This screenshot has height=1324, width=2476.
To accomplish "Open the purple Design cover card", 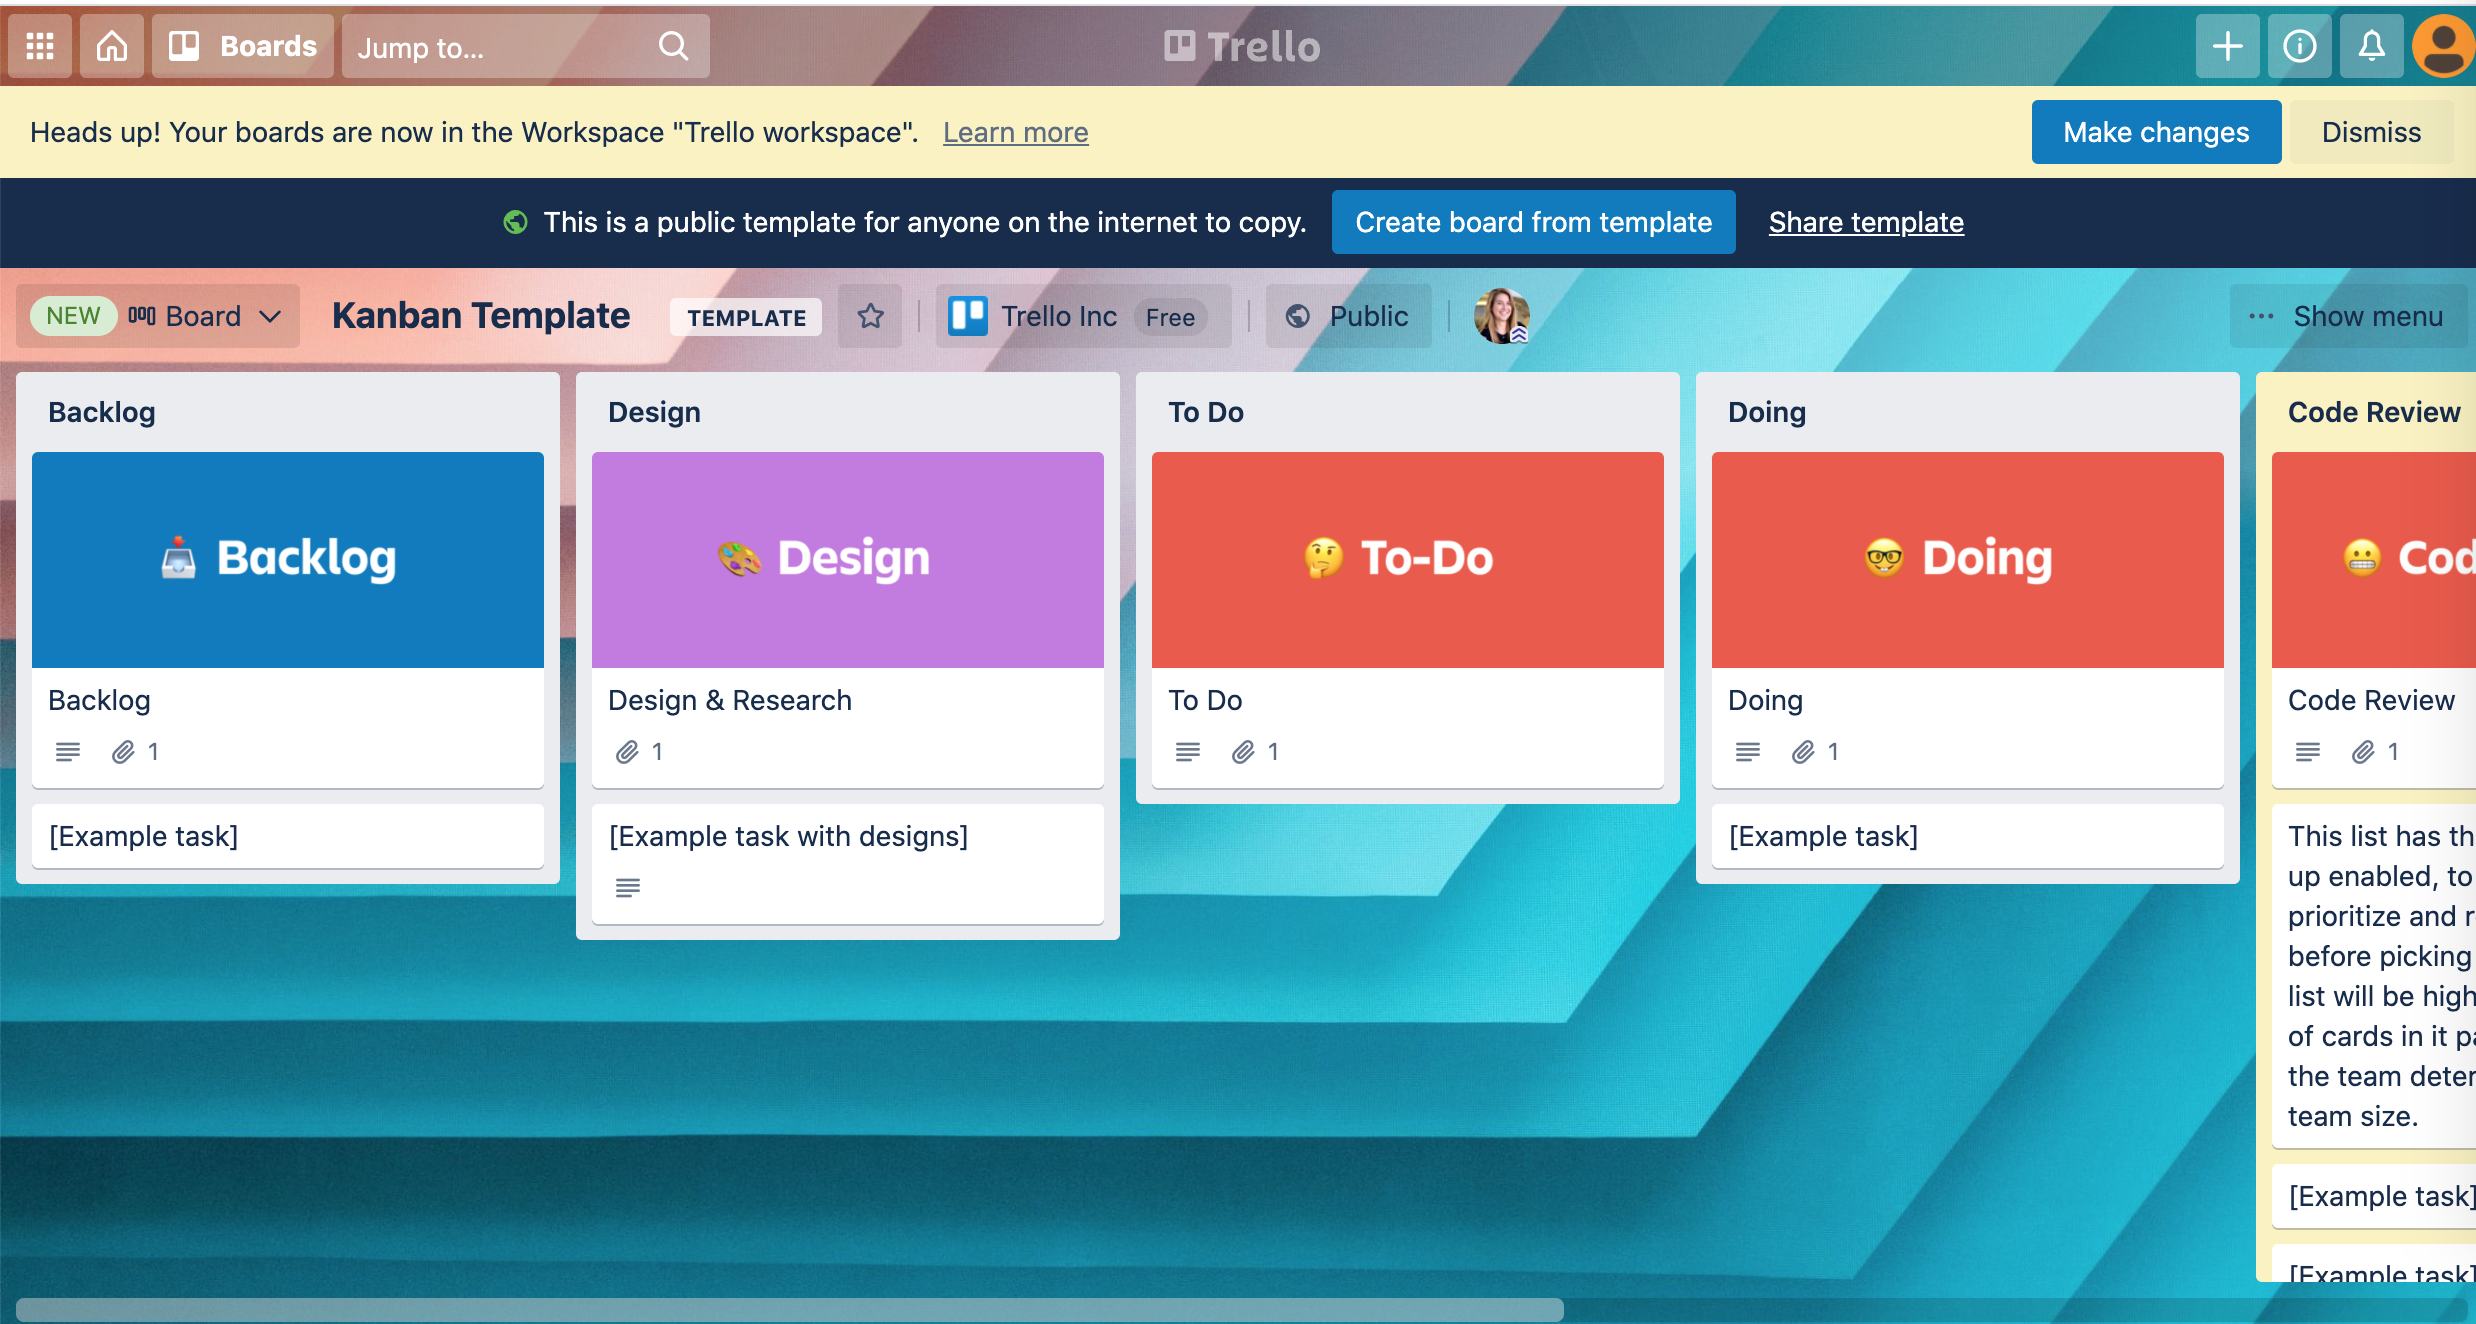I will [847, 560].
